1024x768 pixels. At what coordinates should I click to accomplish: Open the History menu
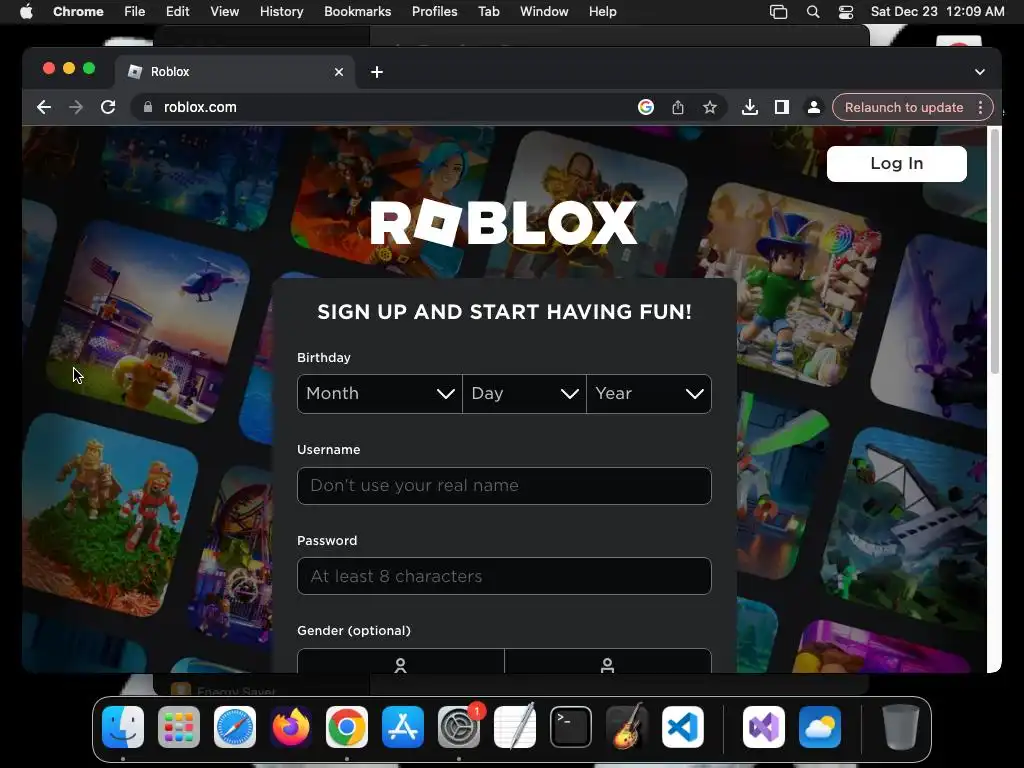pyautogui.click(x=281, y=12)
